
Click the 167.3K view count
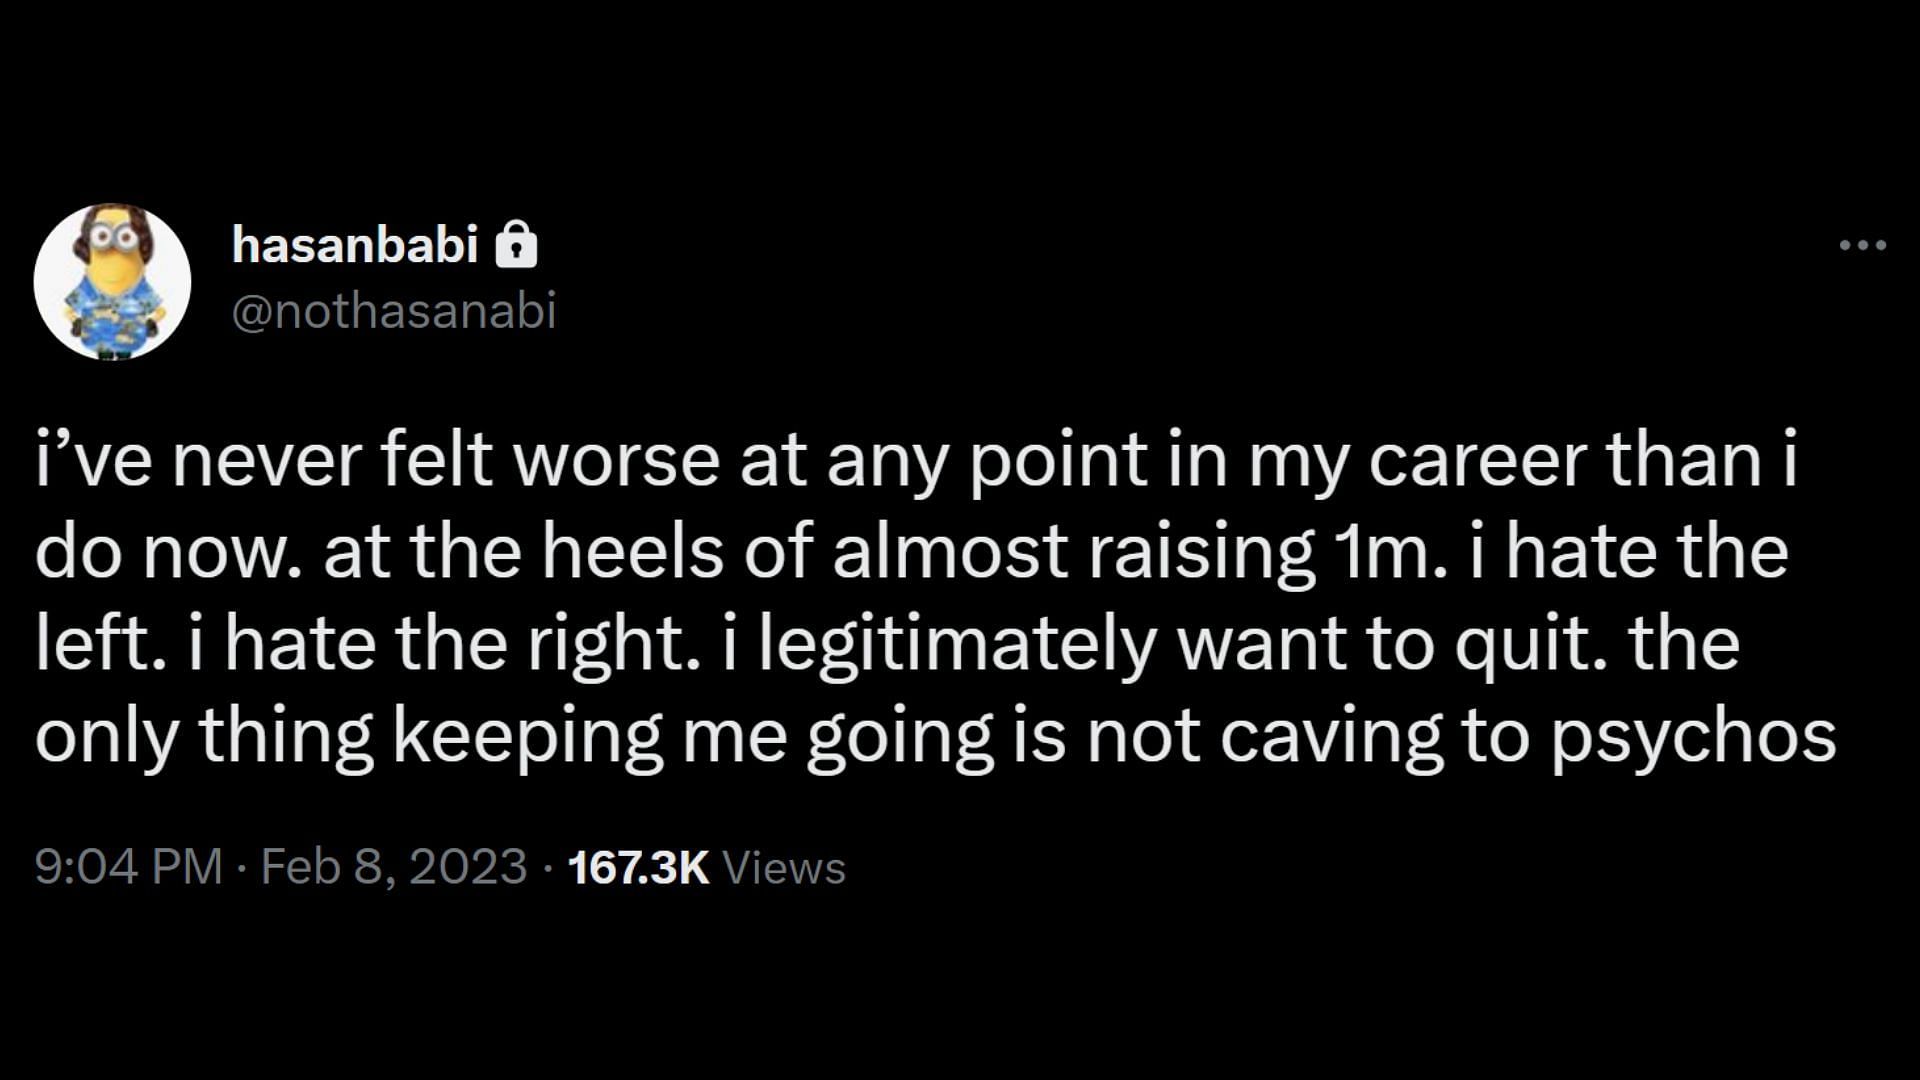pyautogui.click(x=638, y=867)
